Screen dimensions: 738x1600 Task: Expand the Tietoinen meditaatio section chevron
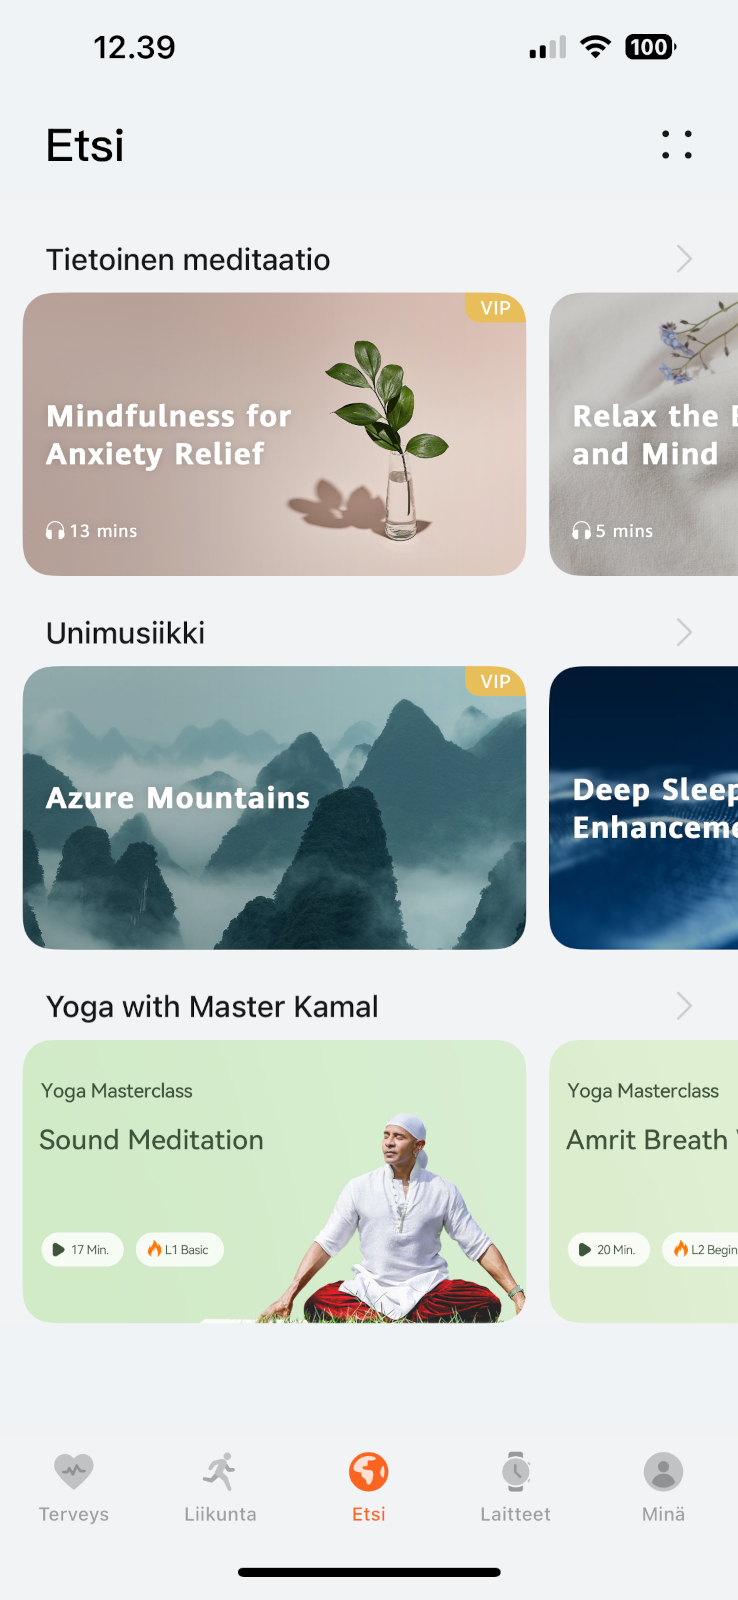(x=684, y=259)
